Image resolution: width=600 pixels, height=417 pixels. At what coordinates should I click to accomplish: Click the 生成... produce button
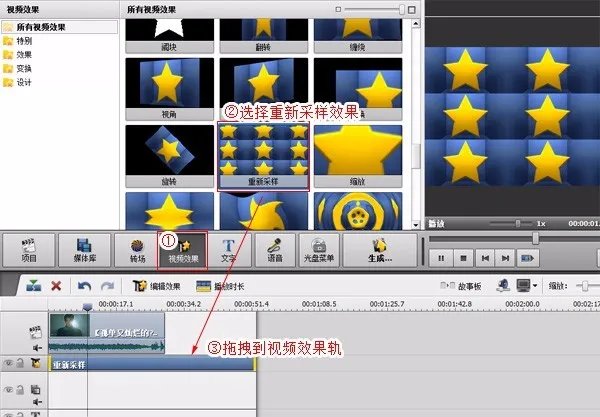[379, 250]
